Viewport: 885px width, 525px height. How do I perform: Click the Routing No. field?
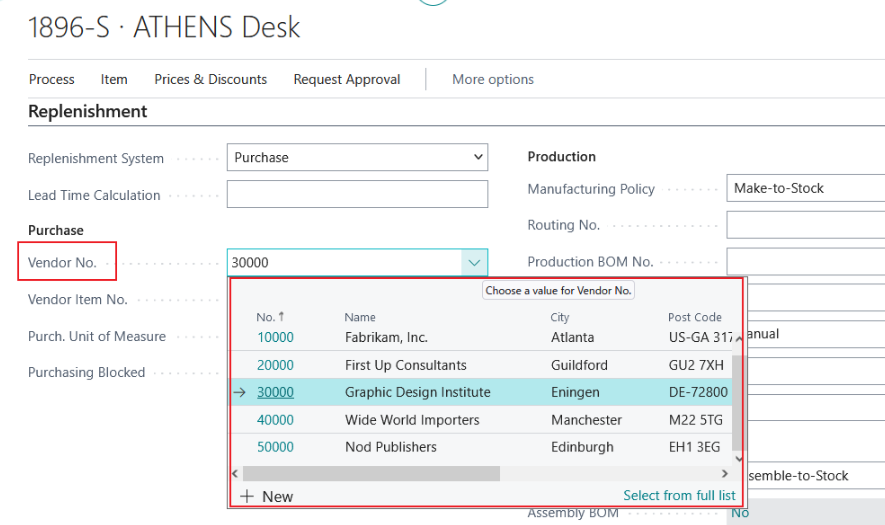805,225
